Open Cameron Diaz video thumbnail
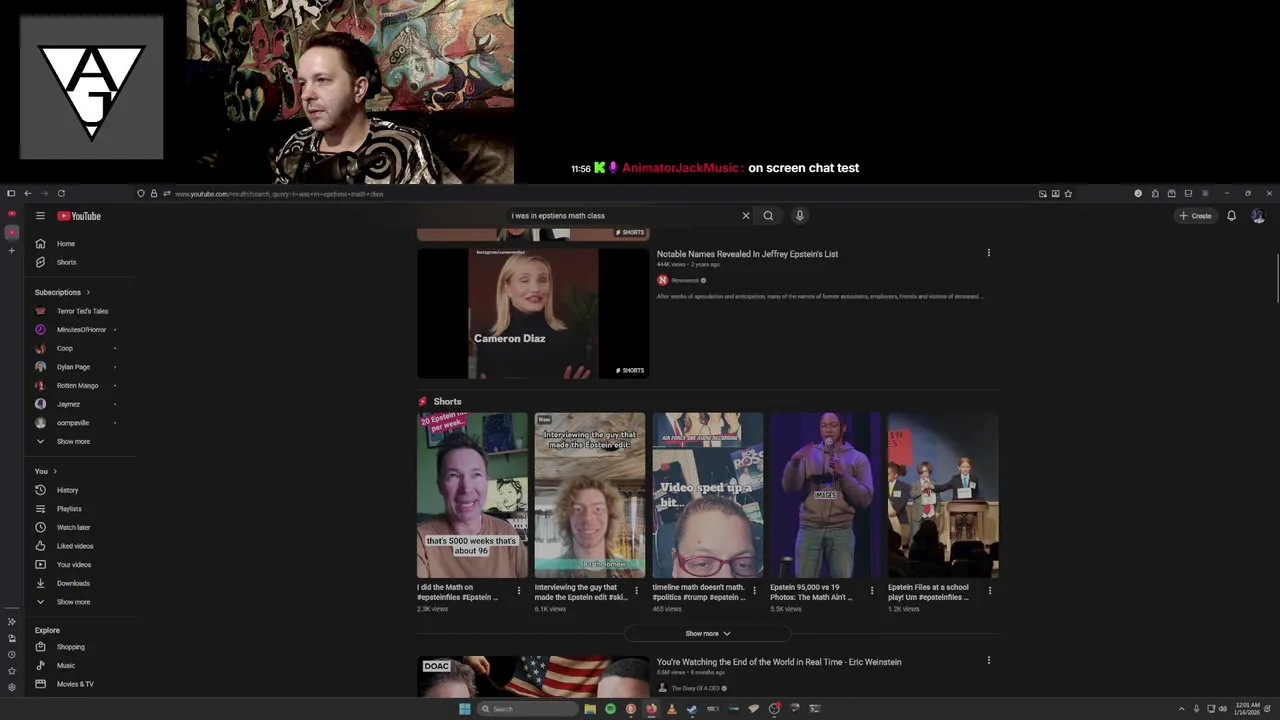Screen dimensions: 1280x720 click(x=533, y=313)
